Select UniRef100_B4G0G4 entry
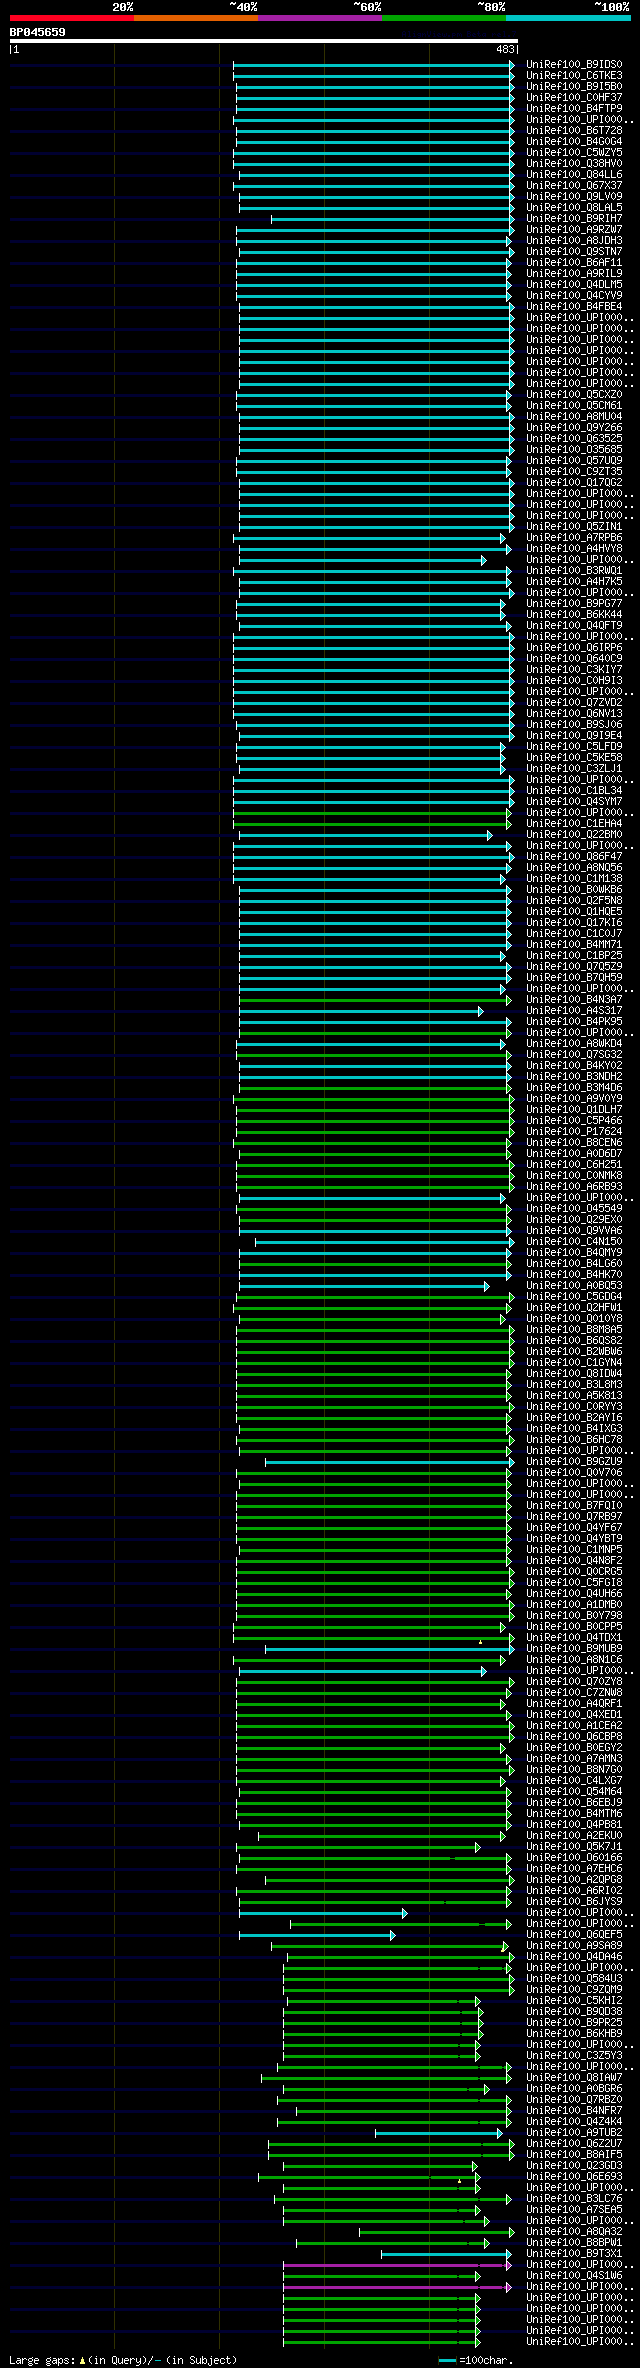The height and width of the screenshot is (2368, 640). pos(574,141)
